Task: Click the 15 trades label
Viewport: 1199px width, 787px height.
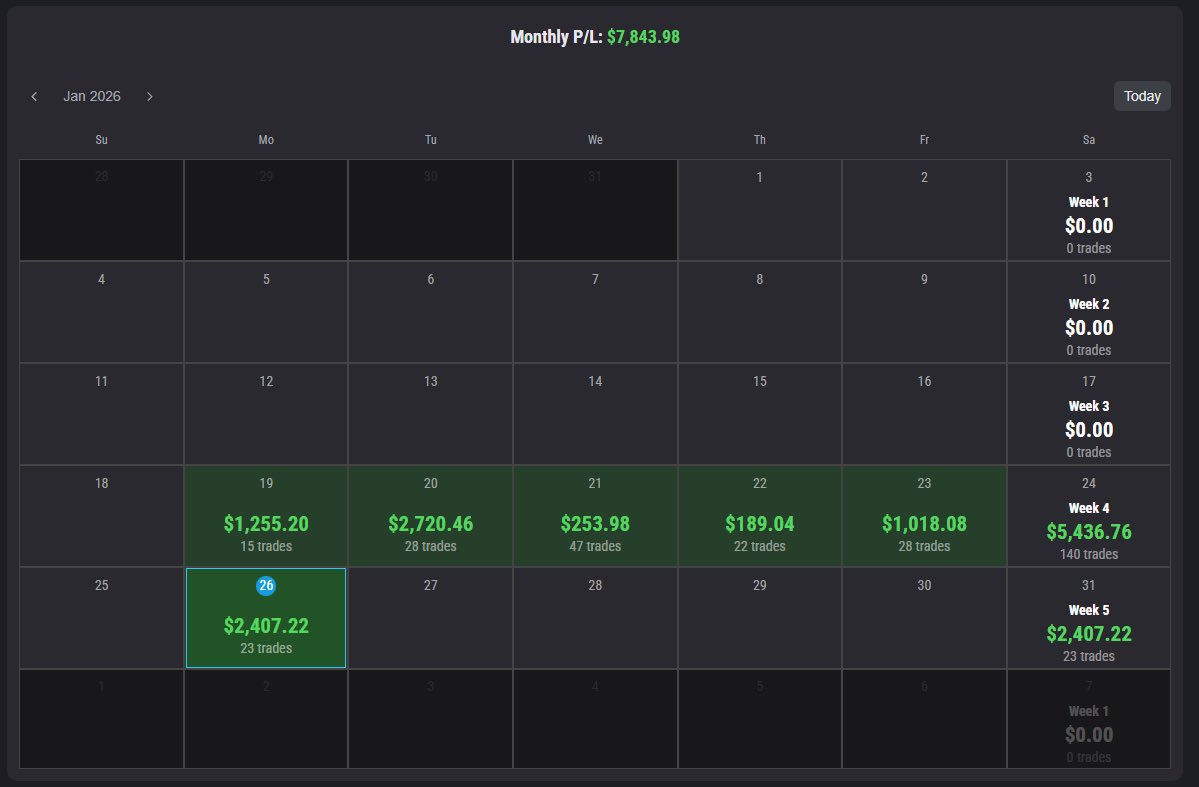Action: pyautogui.click(x=266, y=546)
